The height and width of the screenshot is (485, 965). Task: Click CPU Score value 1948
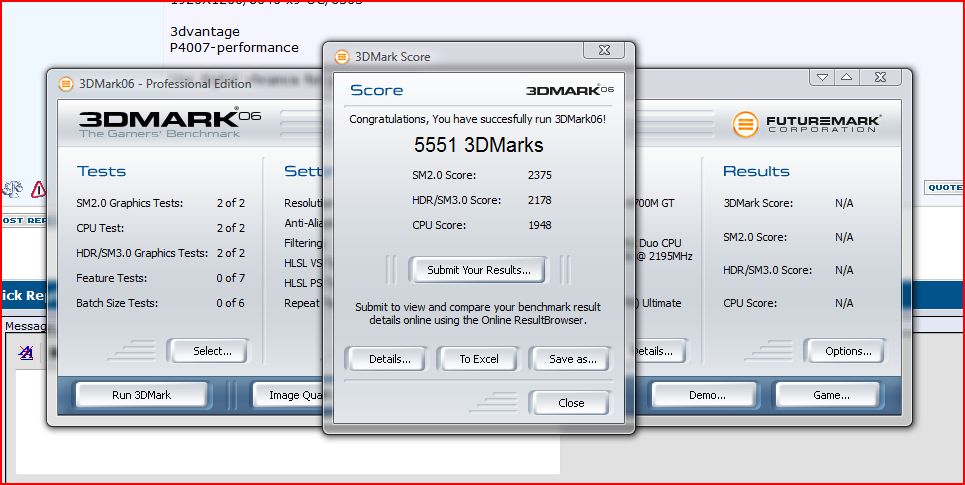coord(540,225)
